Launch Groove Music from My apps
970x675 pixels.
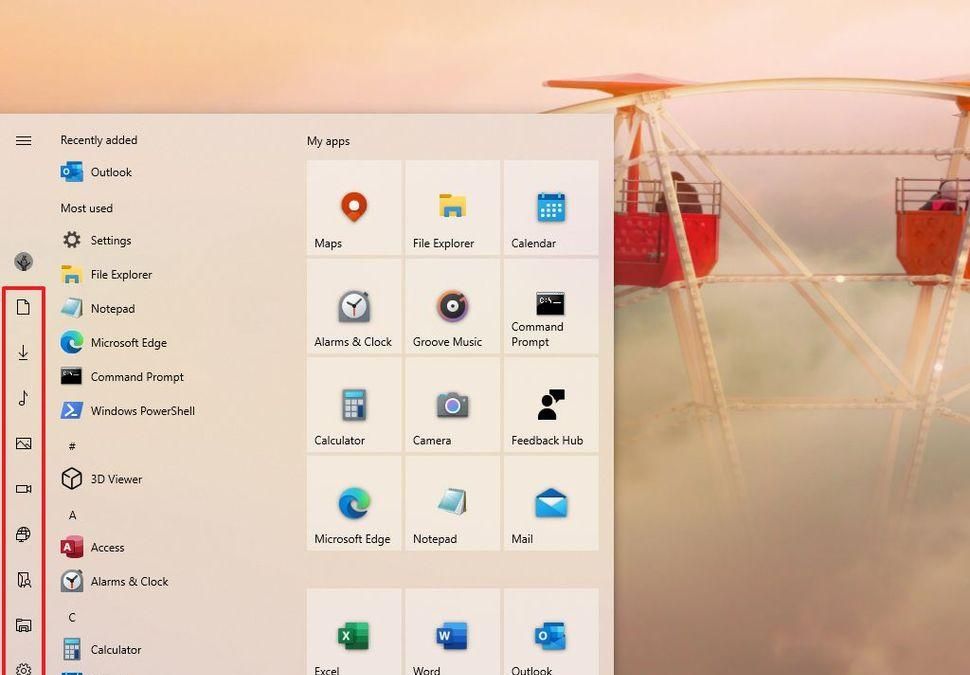click(x=451, y=306)
